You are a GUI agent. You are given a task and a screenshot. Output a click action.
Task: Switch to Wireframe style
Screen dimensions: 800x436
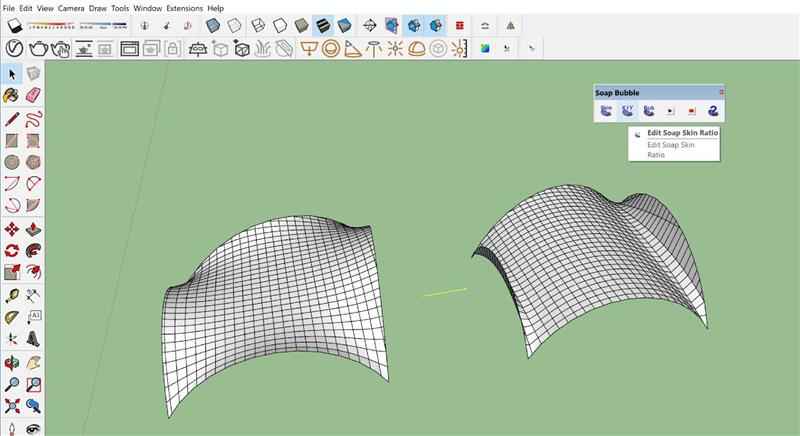tap(258, 25)
